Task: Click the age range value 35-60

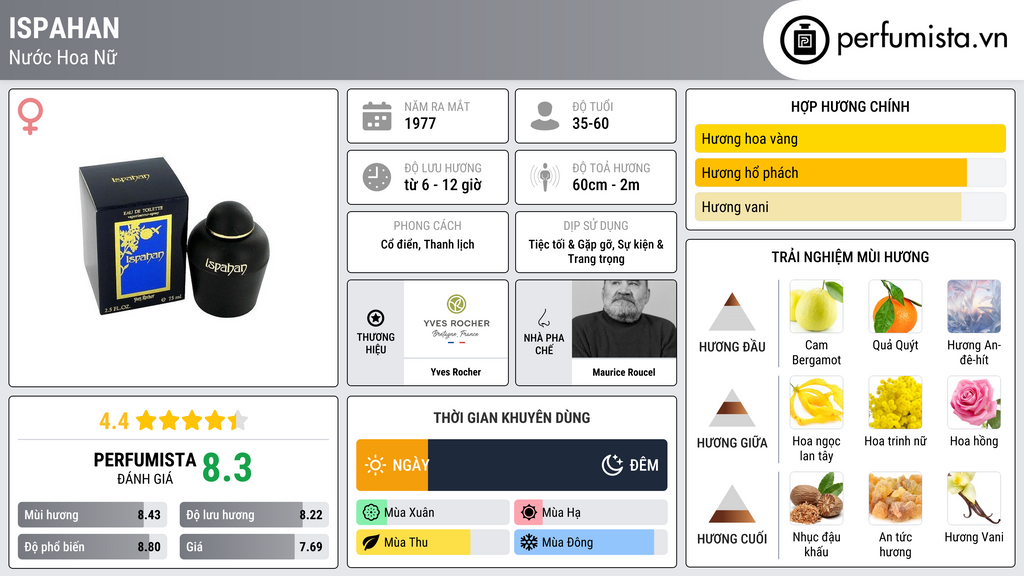Action: (x=590, y=123)
